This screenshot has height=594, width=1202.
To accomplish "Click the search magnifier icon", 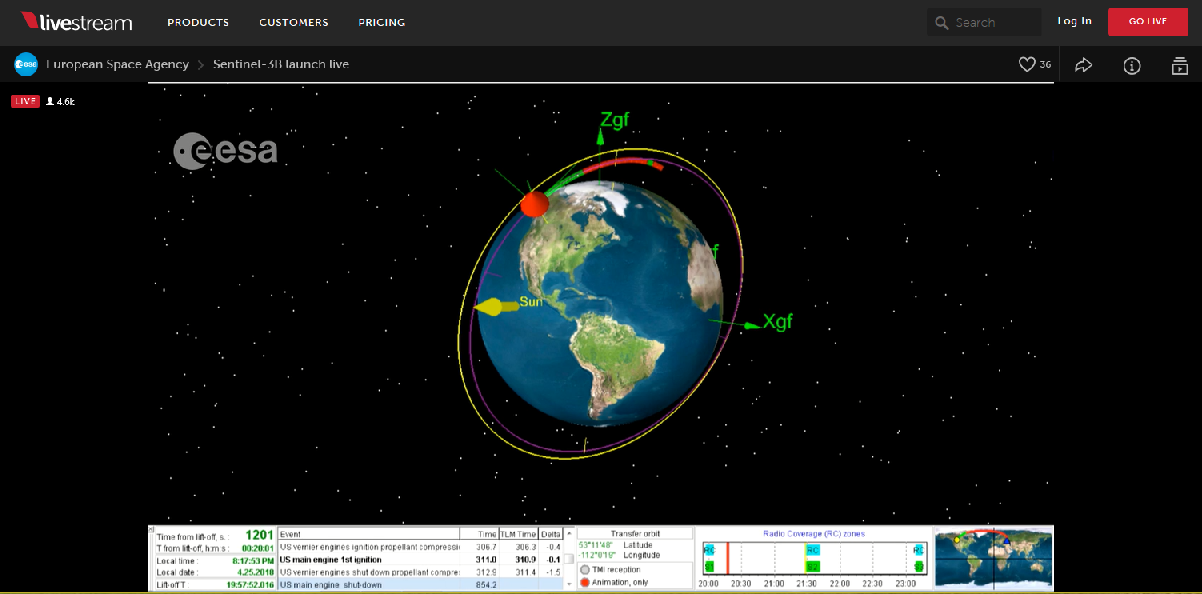I will click(941, 22).
